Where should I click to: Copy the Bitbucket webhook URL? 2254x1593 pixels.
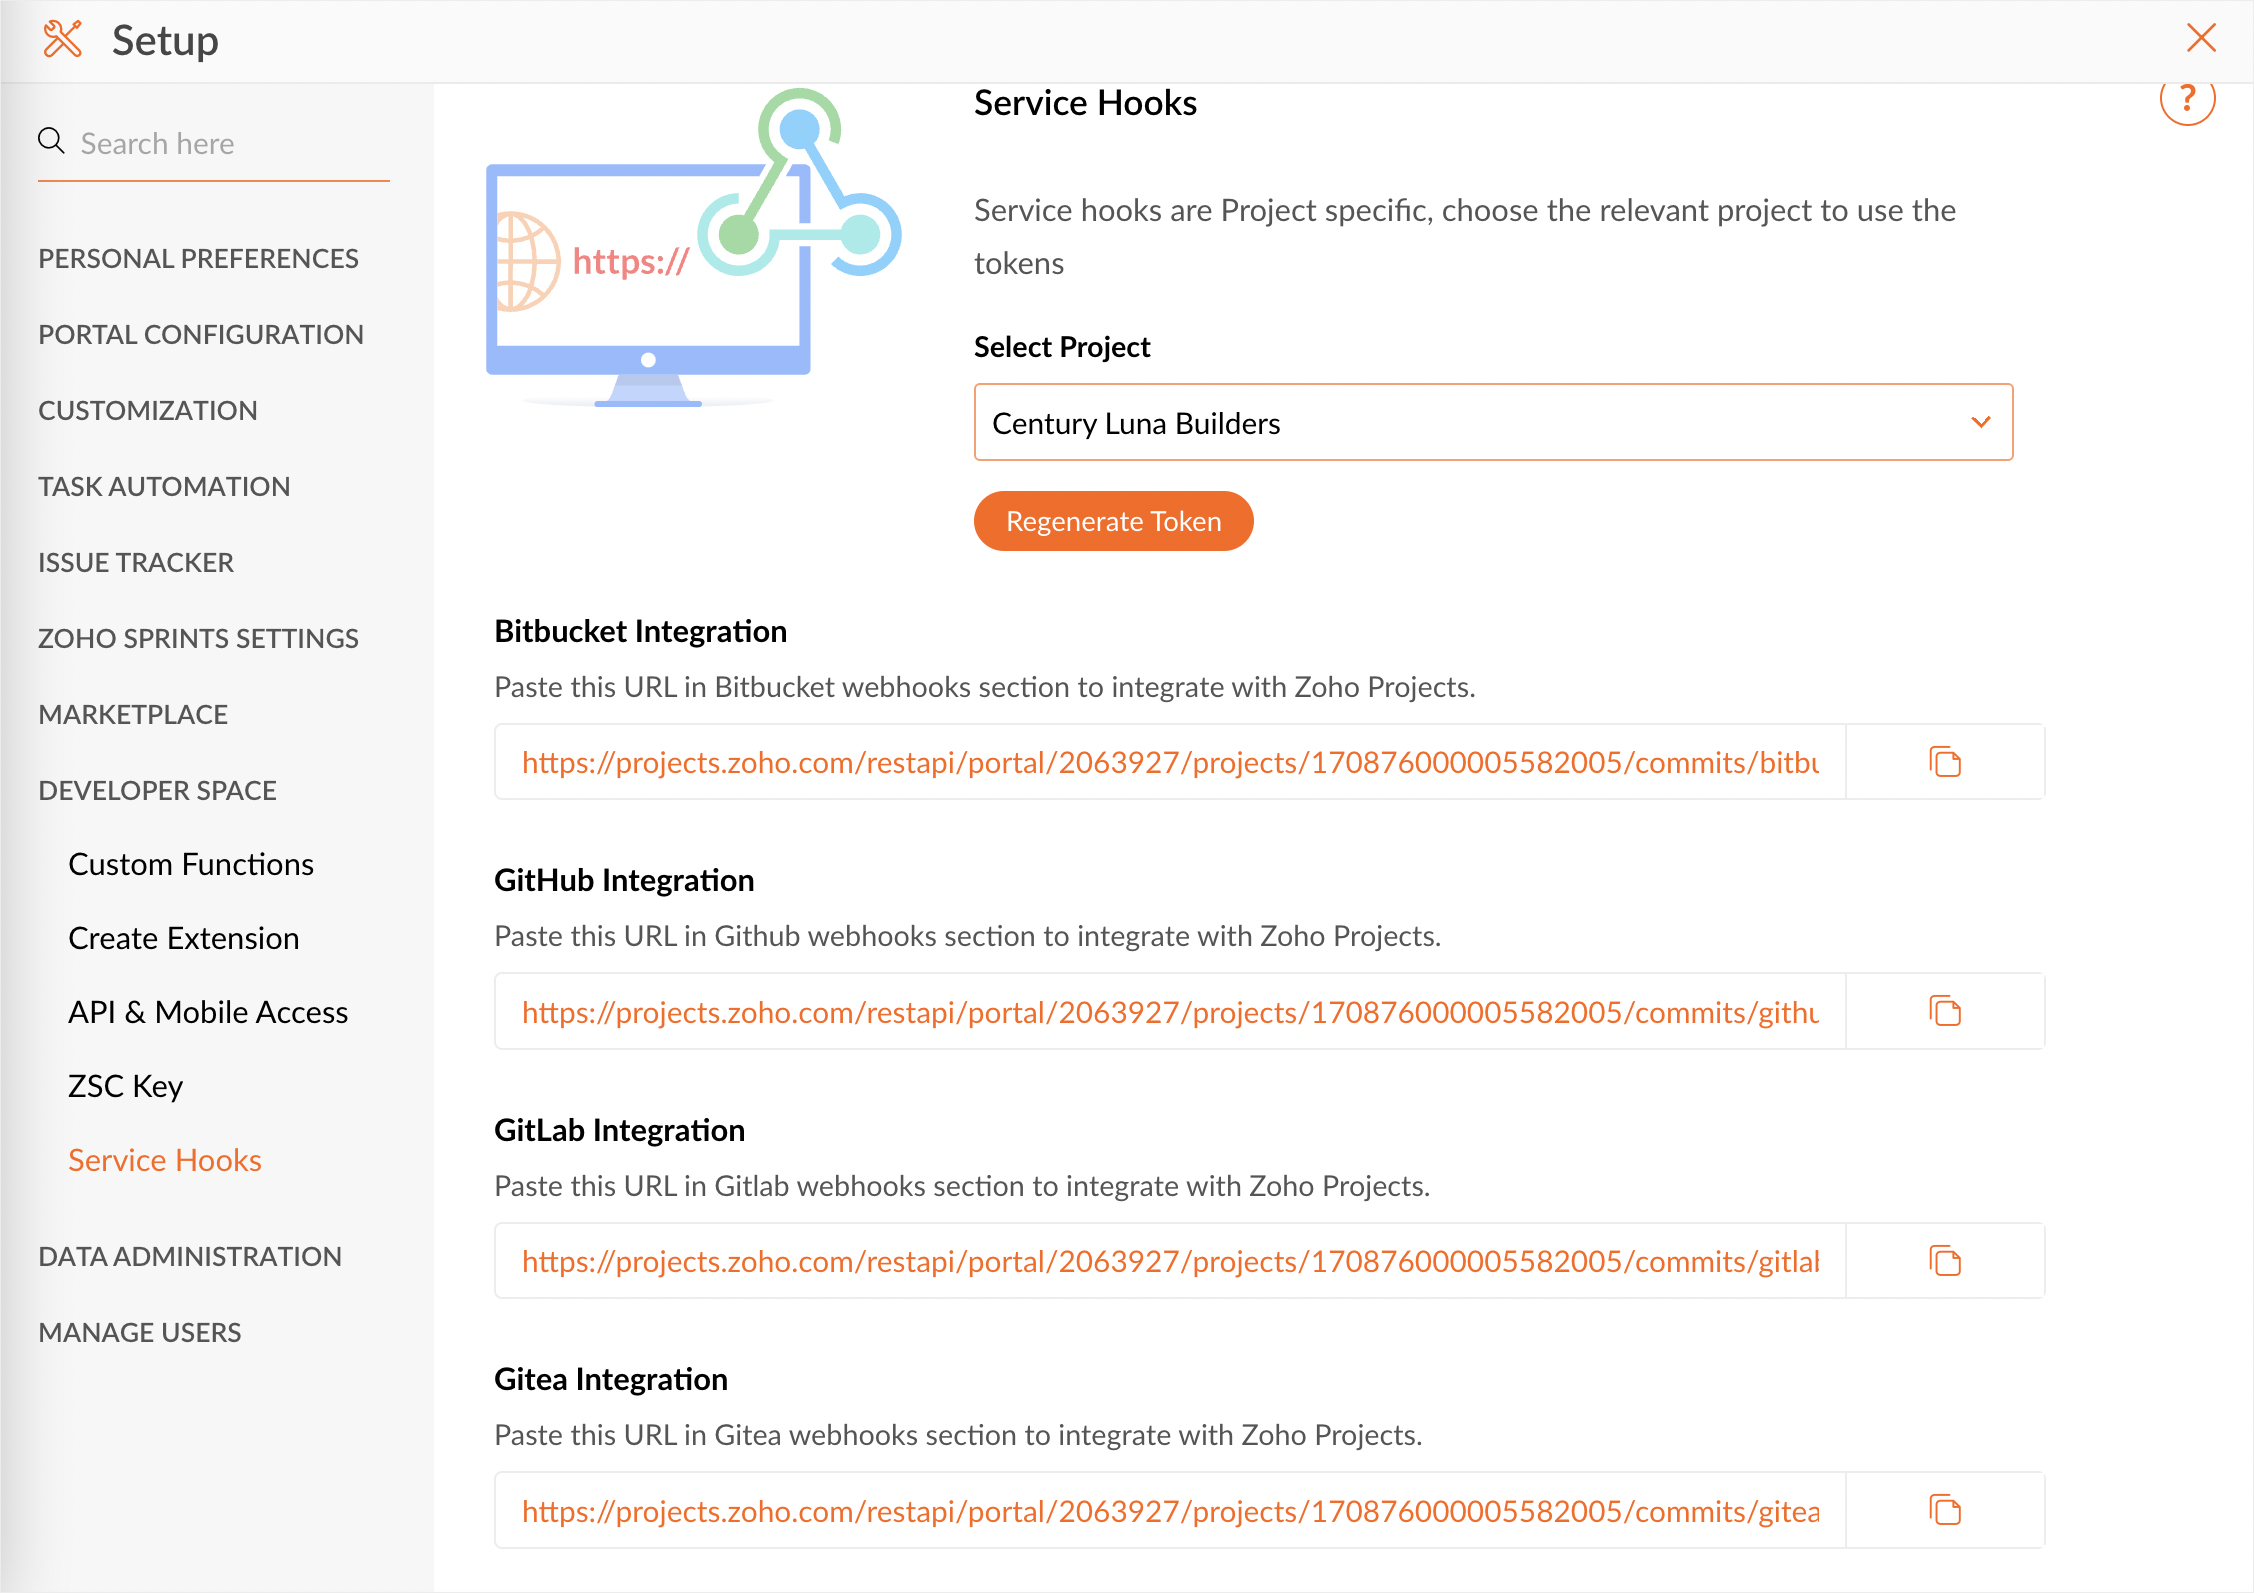pos(1944,762)
